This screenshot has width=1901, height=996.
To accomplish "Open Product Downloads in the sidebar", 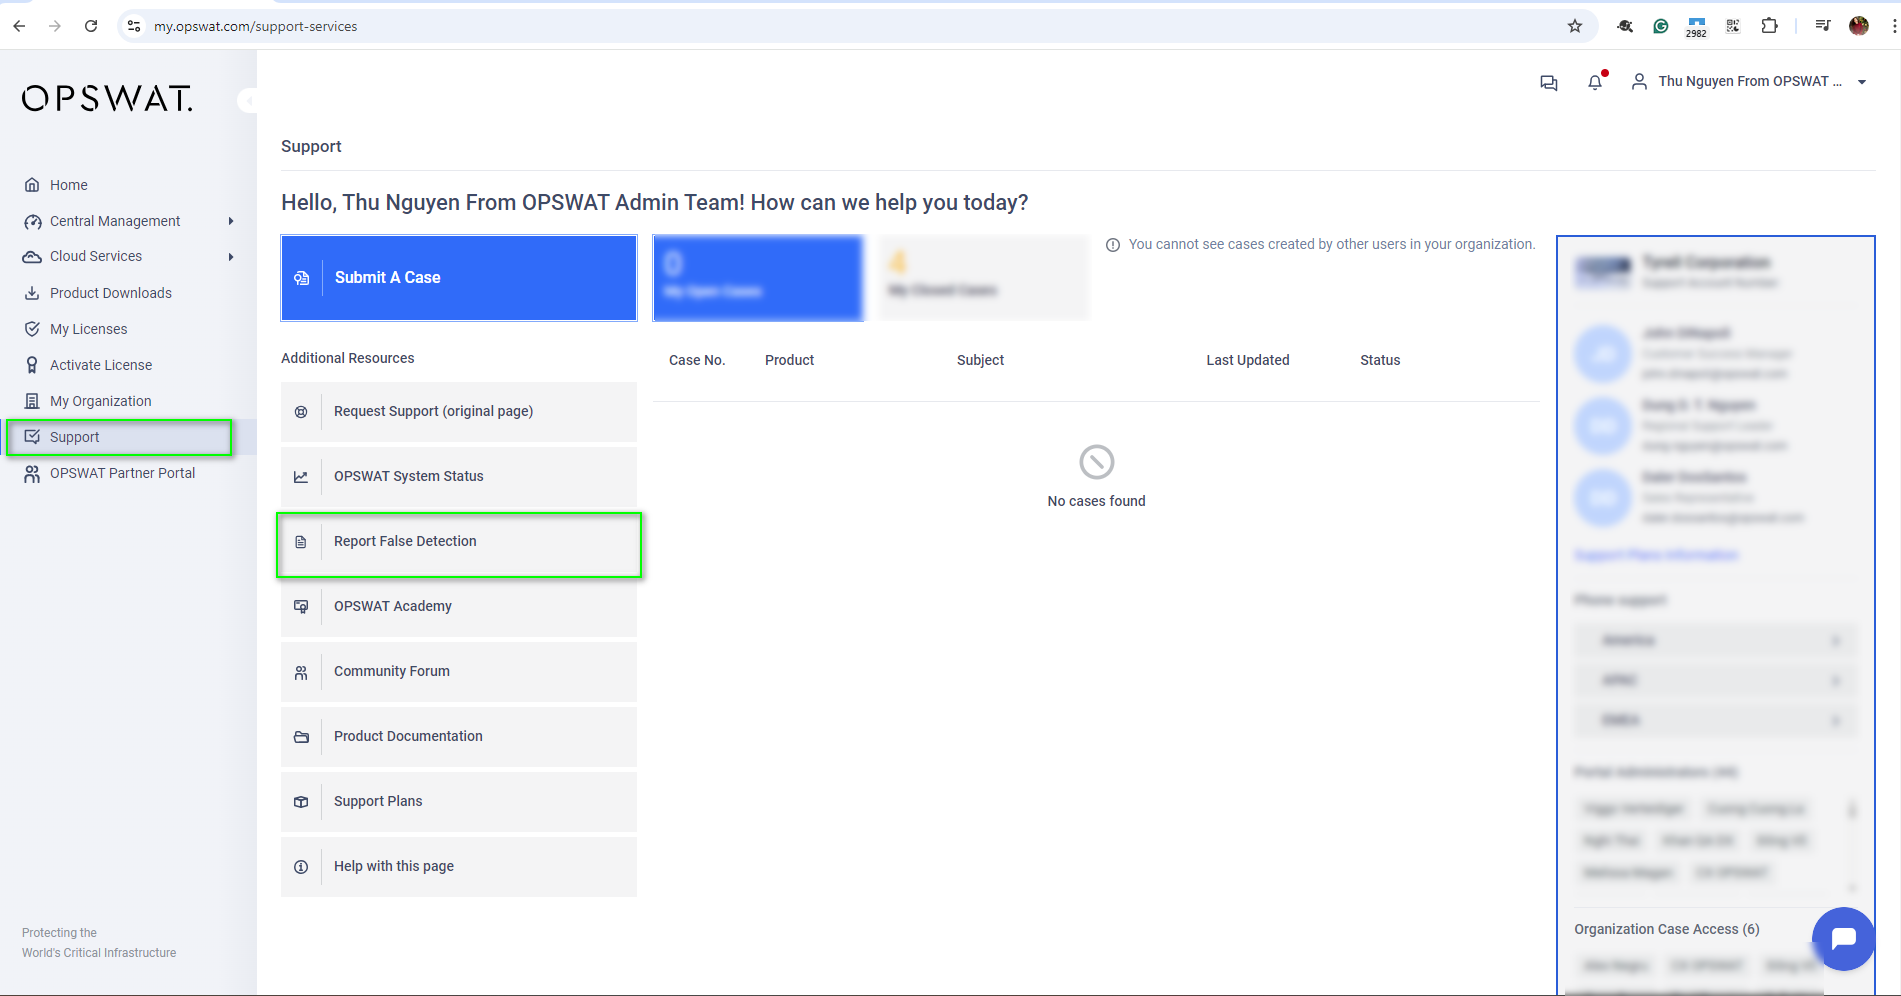I will click(110, 293).
